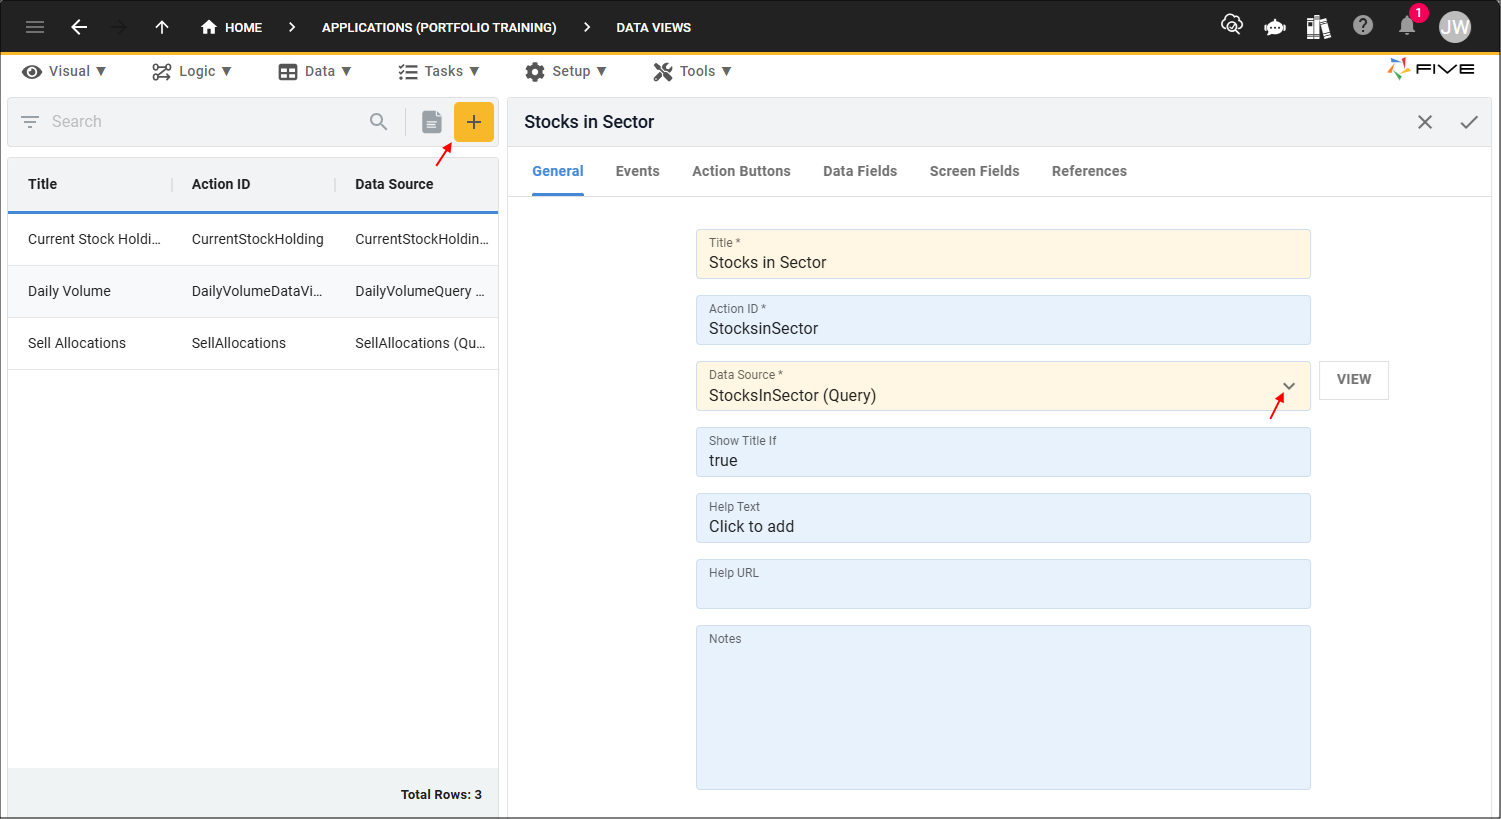Switch to the References tab
The width and height of the screenshot is (1501, 819).
[1089, 171]
